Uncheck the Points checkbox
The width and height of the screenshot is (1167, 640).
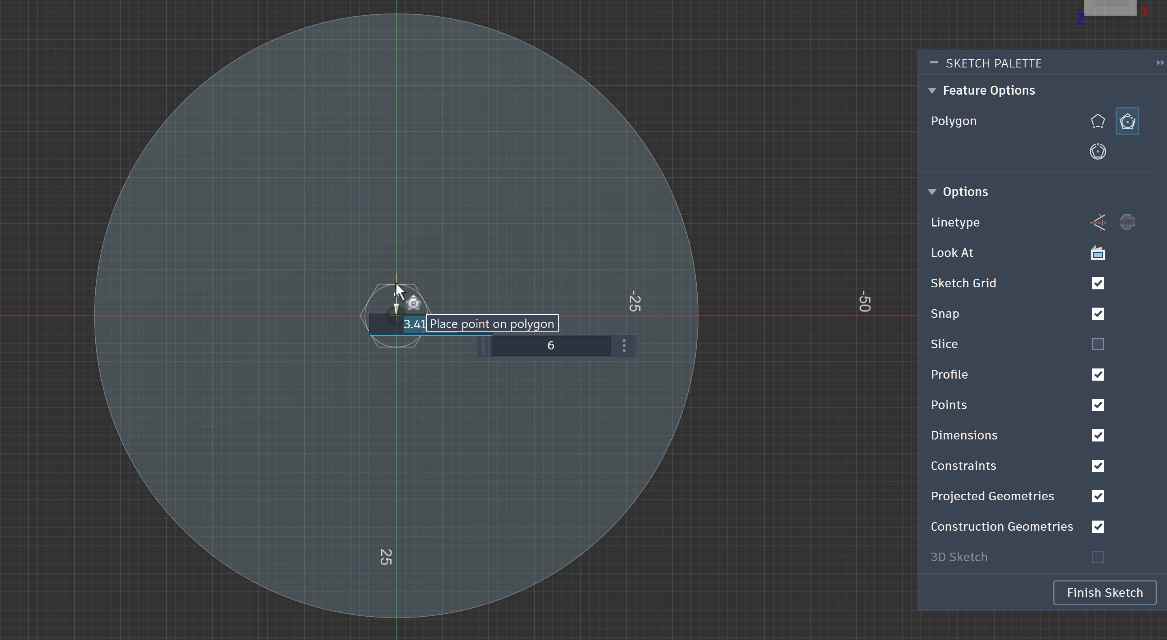(x=1098, y=405)
